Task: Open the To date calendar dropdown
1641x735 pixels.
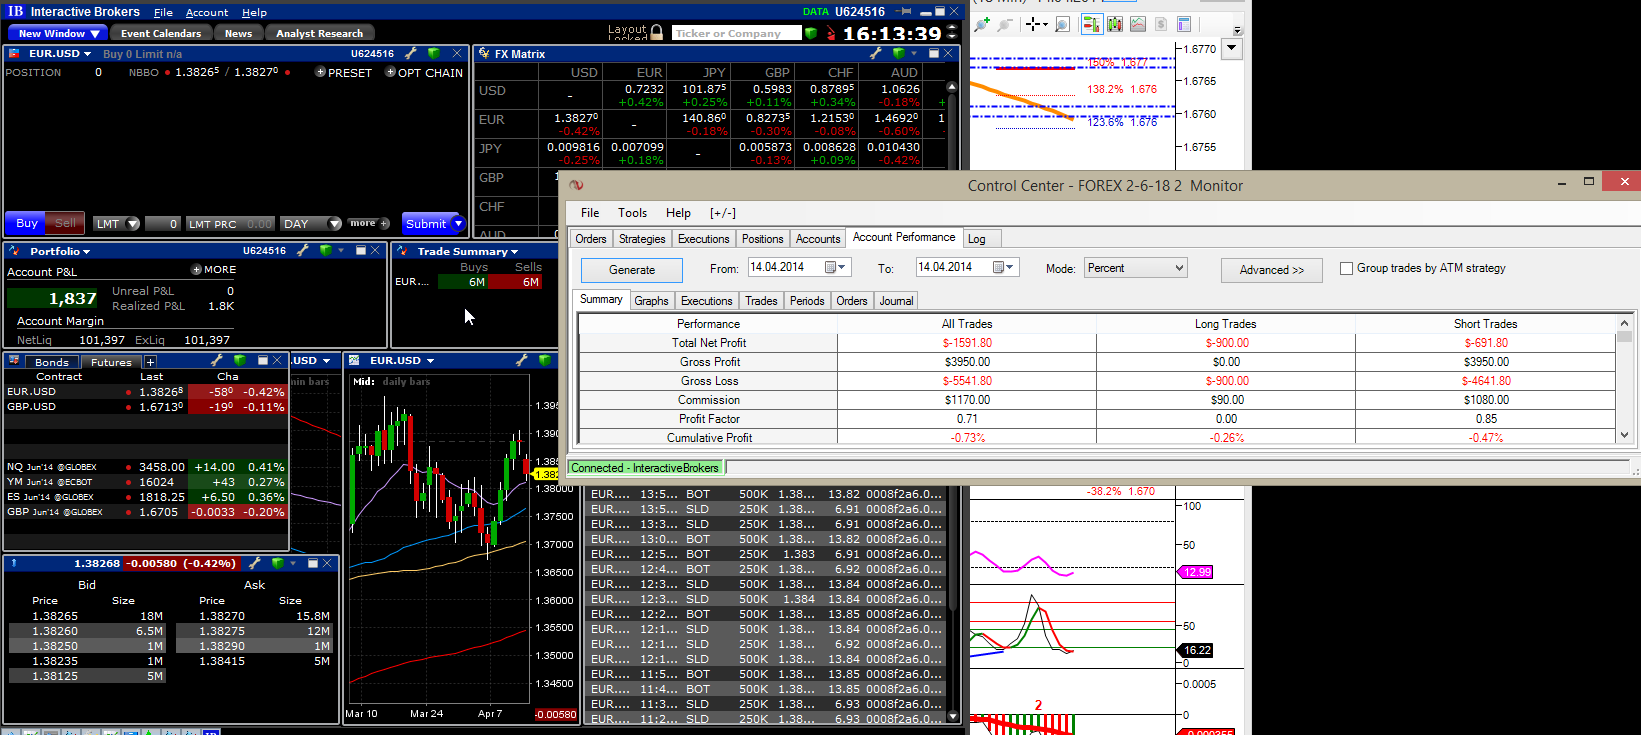Action: (x=1003, y=268)
